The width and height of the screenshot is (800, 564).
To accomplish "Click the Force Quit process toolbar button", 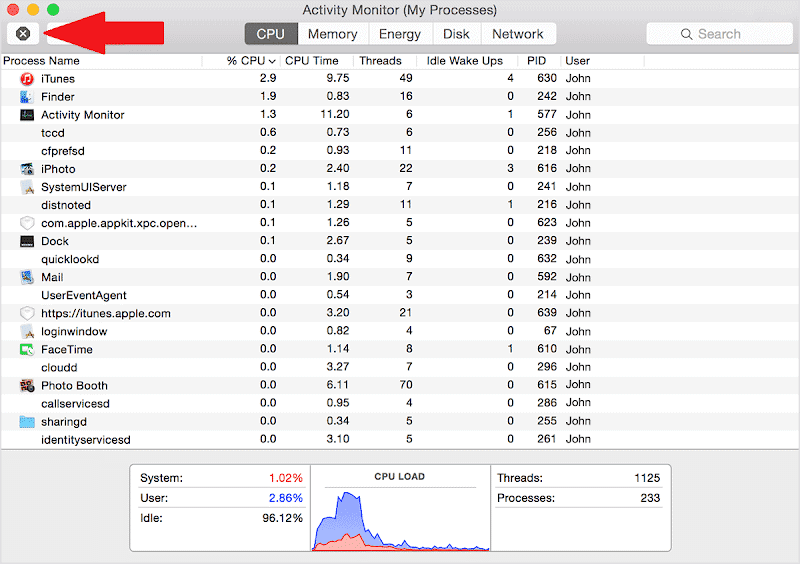I will (x=23, y=34).
